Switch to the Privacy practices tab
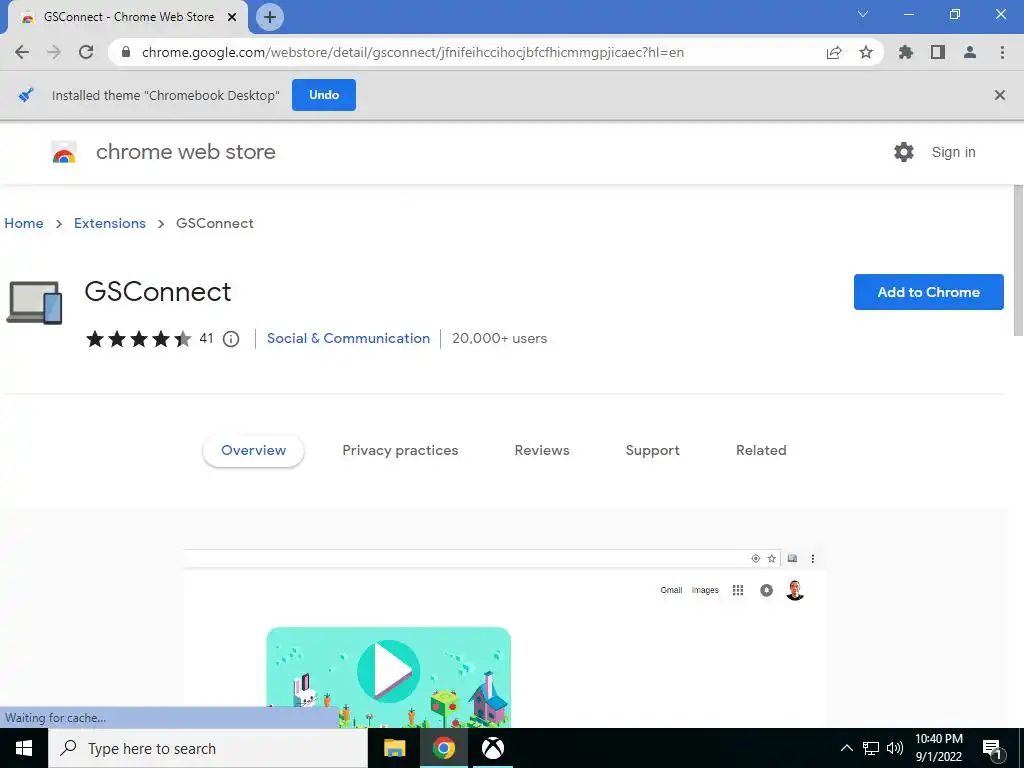 point(400,450)
